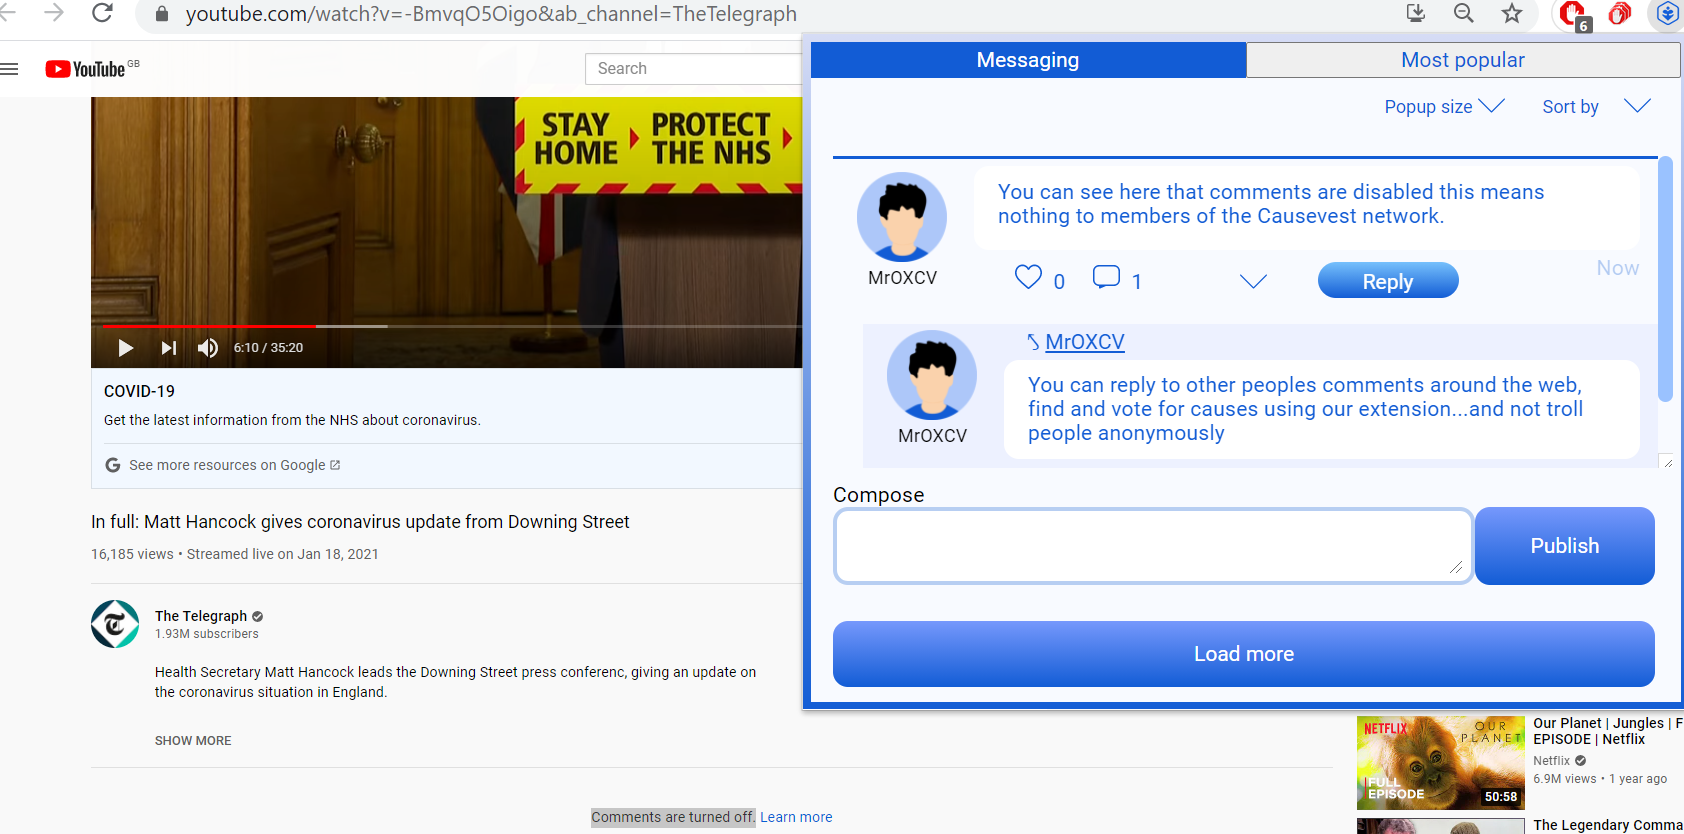Click the messages panel scrollbar
The height and width of the screenshot is (834, 1684).
coord(1665,280)
